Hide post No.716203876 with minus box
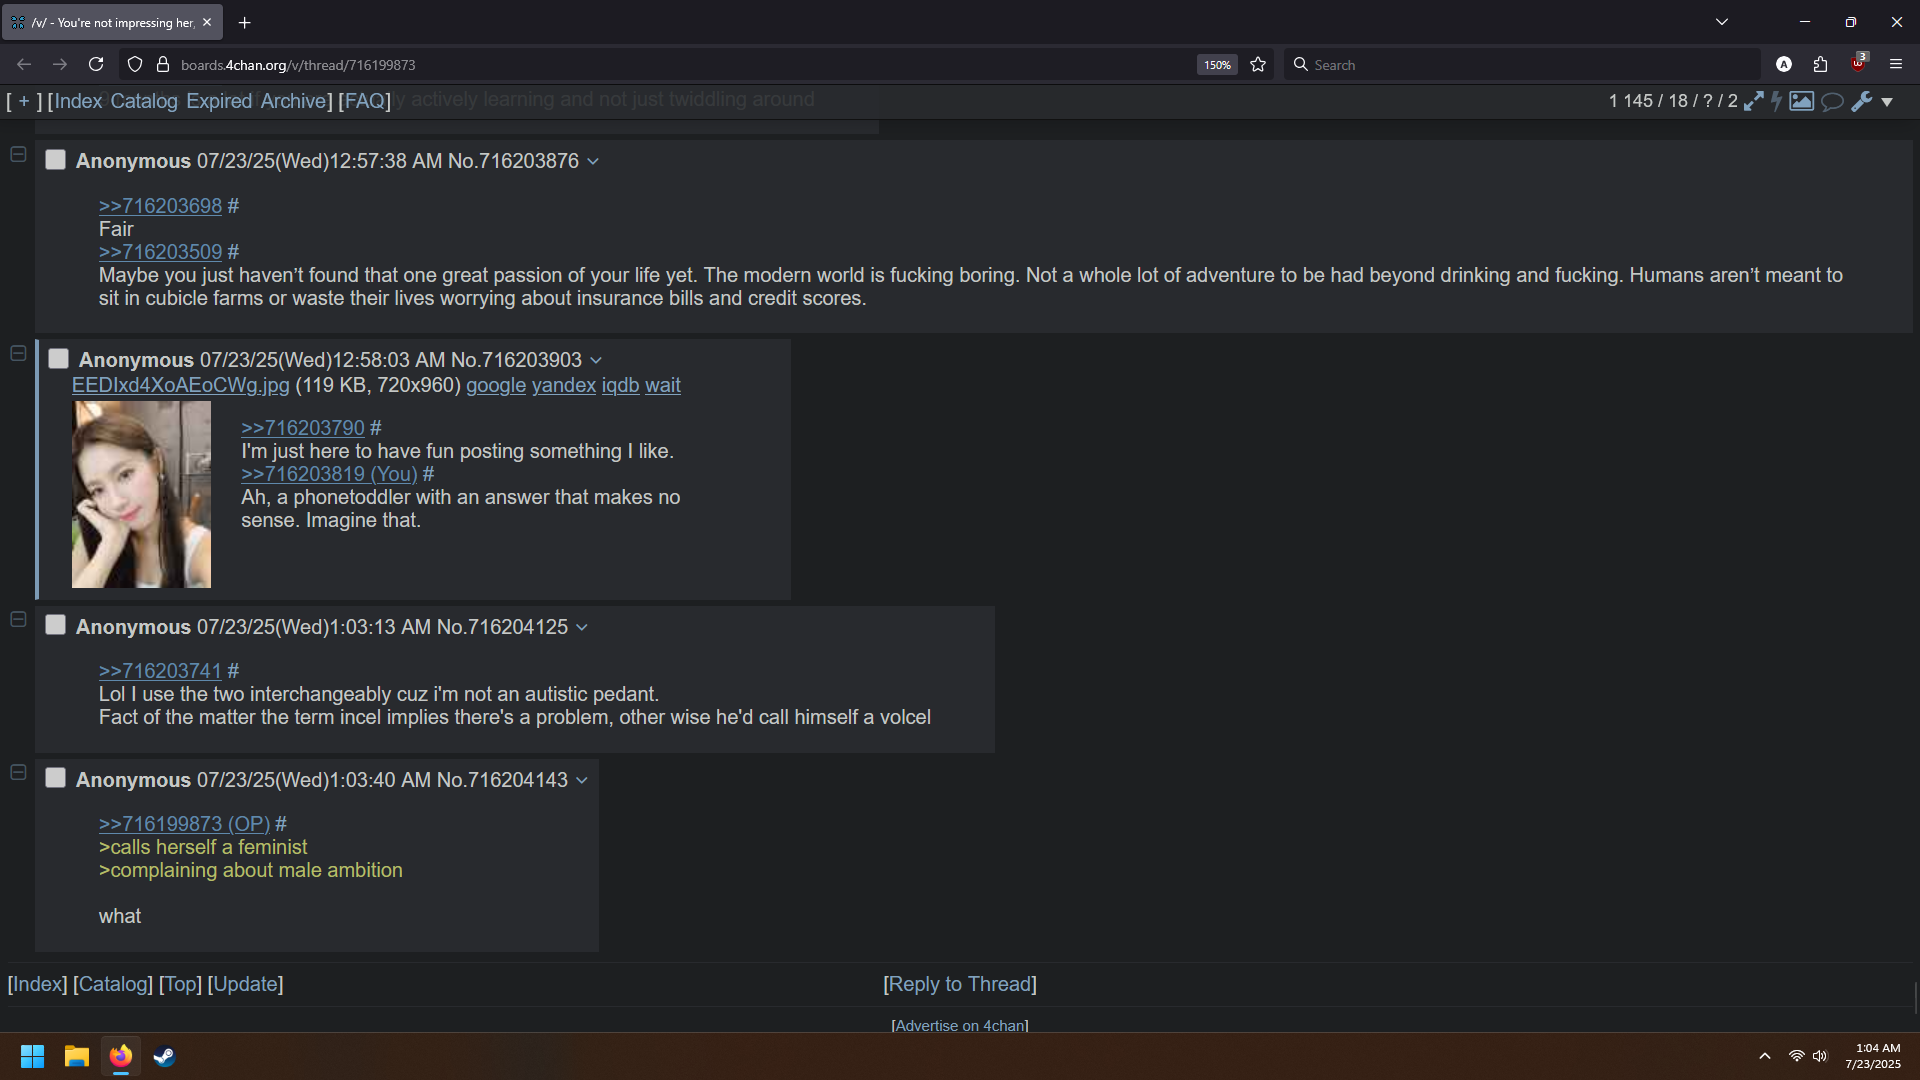Viewport: 1920px width, 1080px height. click(18, 154)
